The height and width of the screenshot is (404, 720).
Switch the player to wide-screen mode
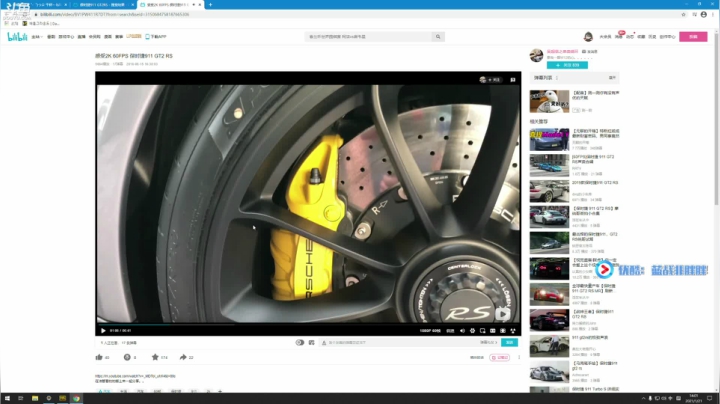493,331
